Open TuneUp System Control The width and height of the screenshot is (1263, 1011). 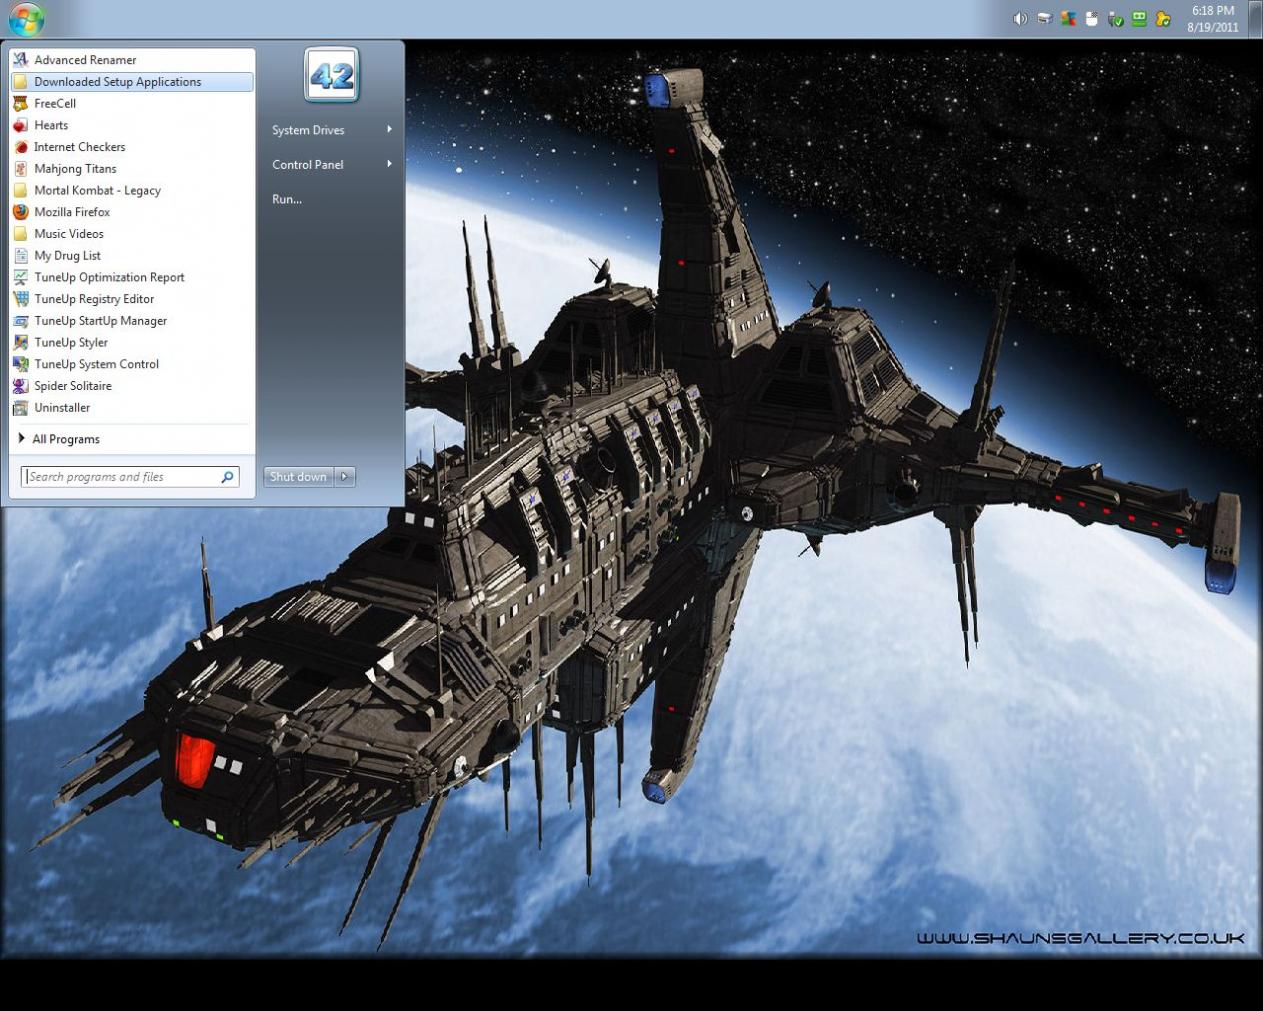pyautogui.click(x=131, y=365)
